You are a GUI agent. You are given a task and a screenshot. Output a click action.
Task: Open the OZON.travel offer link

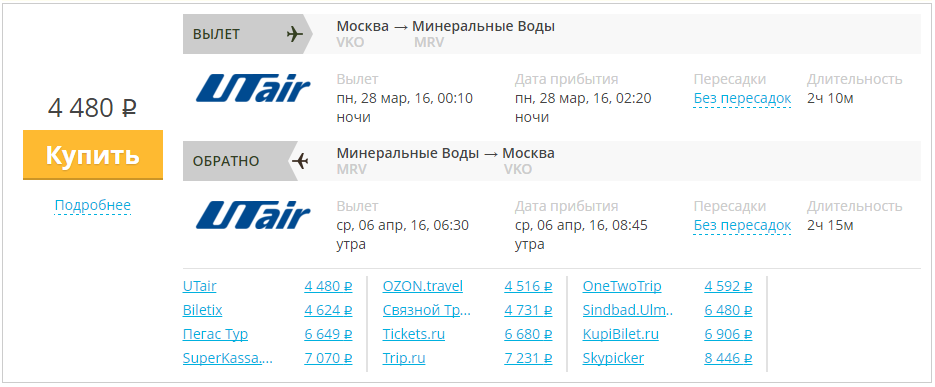tap(423, 286)
